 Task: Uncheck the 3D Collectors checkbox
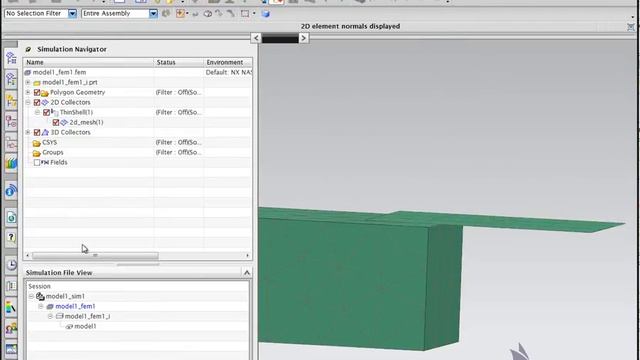[x=37, y=132]
